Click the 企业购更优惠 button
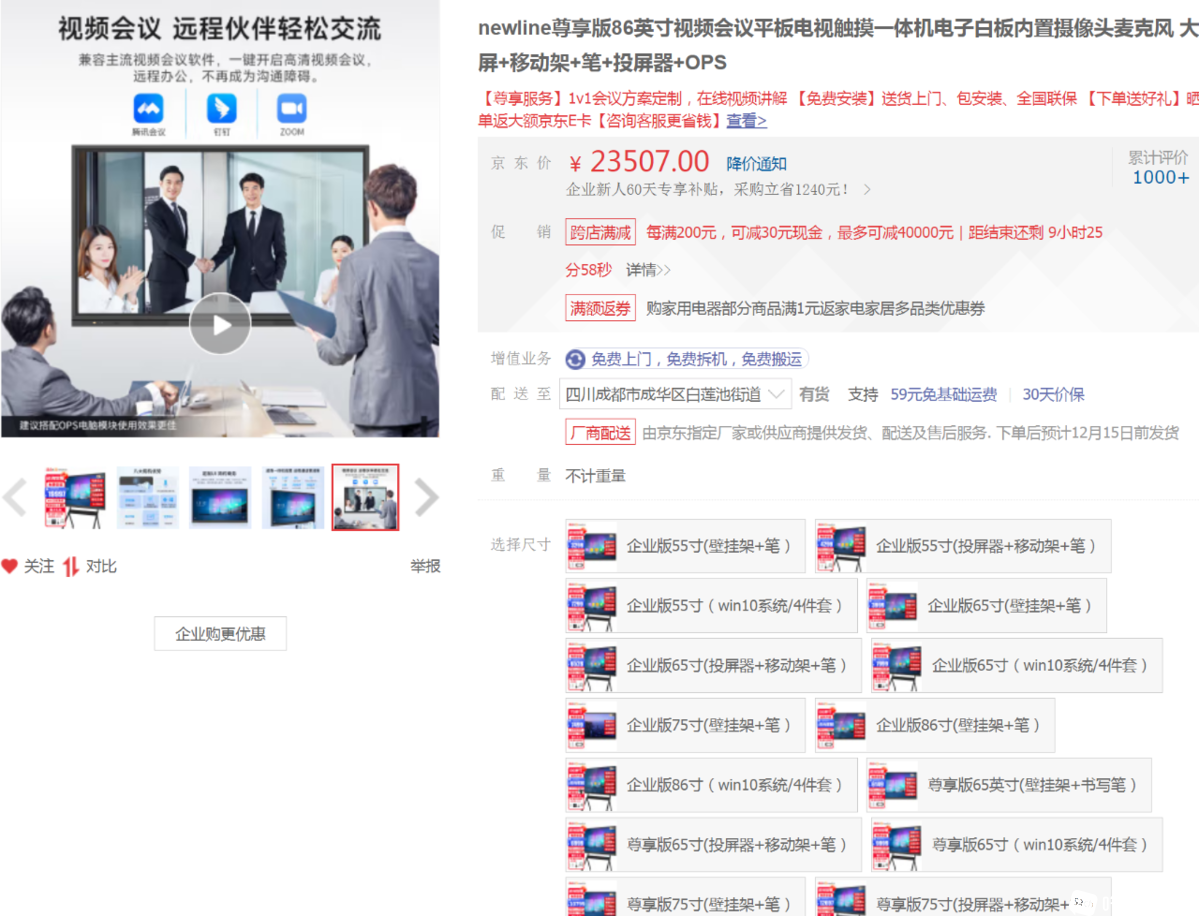The height and width of the screenshot is (916, 1199). point(220,634)
